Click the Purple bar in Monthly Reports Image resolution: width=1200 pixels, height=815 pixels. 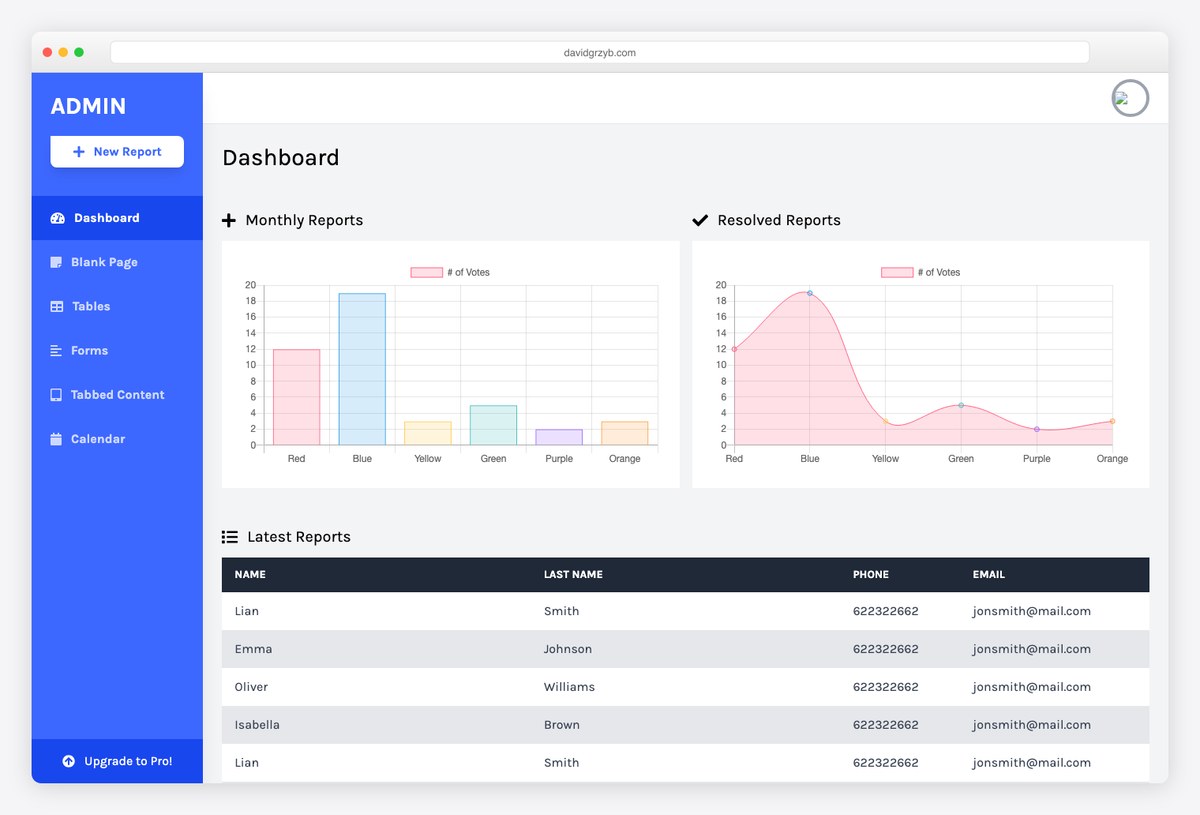pyautogui.click(x=559, y=437)
